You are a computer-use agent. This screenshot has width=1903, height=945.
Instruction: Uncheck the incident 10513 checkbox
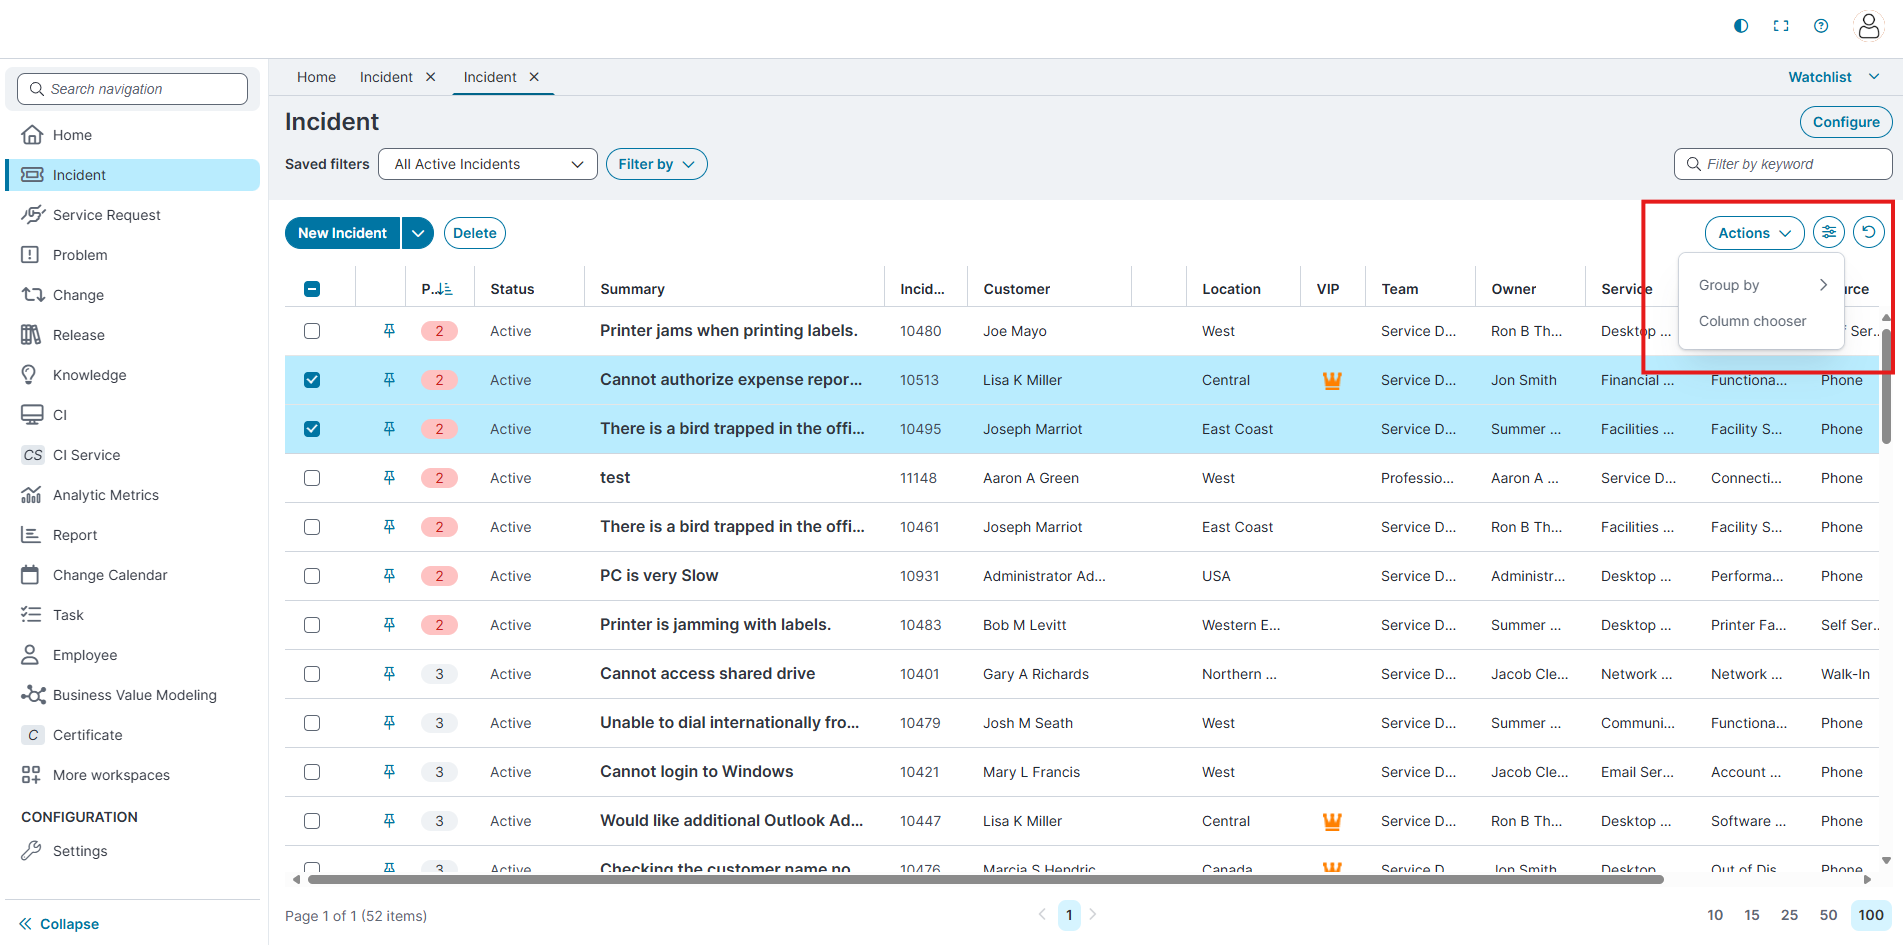point(312,380)
